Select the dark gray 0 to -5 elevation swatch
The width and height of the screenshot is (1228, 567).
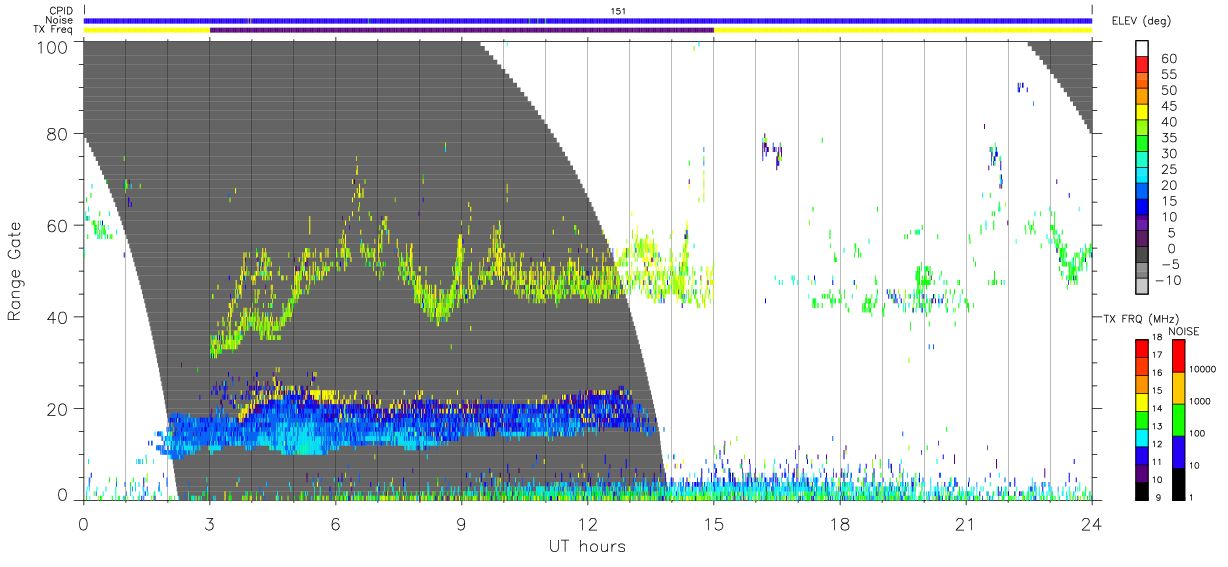pos(1142,256)
